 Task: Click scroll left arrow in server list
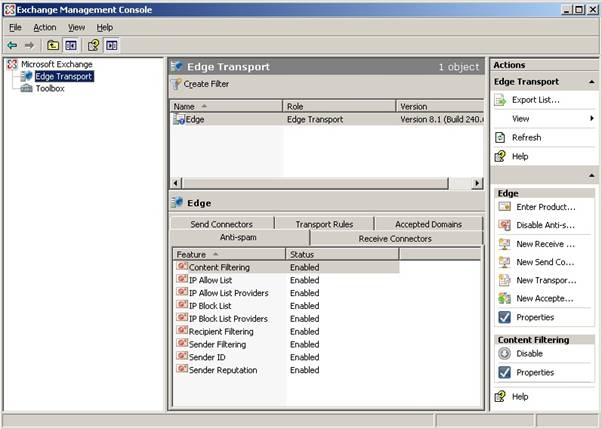tap(176, 183)
